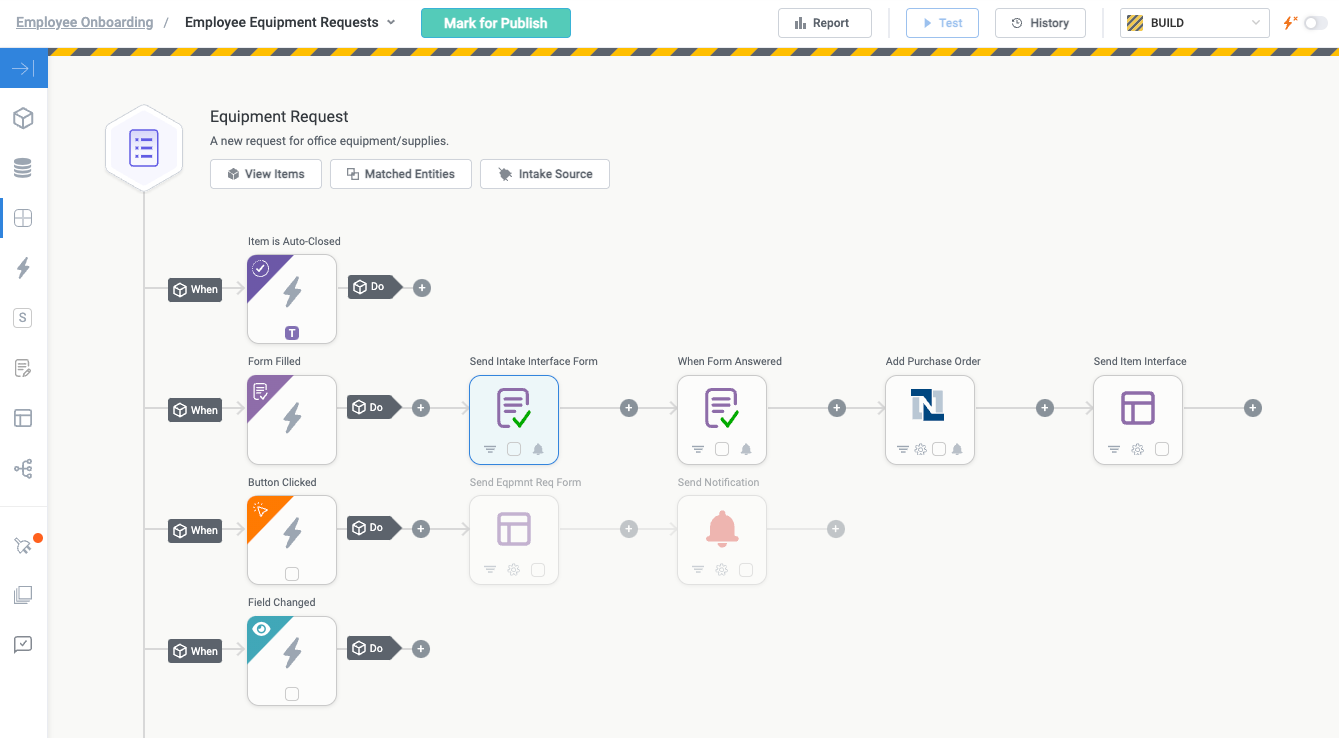Click the bell icon on Send Intake Interface Form

(538, 449)
